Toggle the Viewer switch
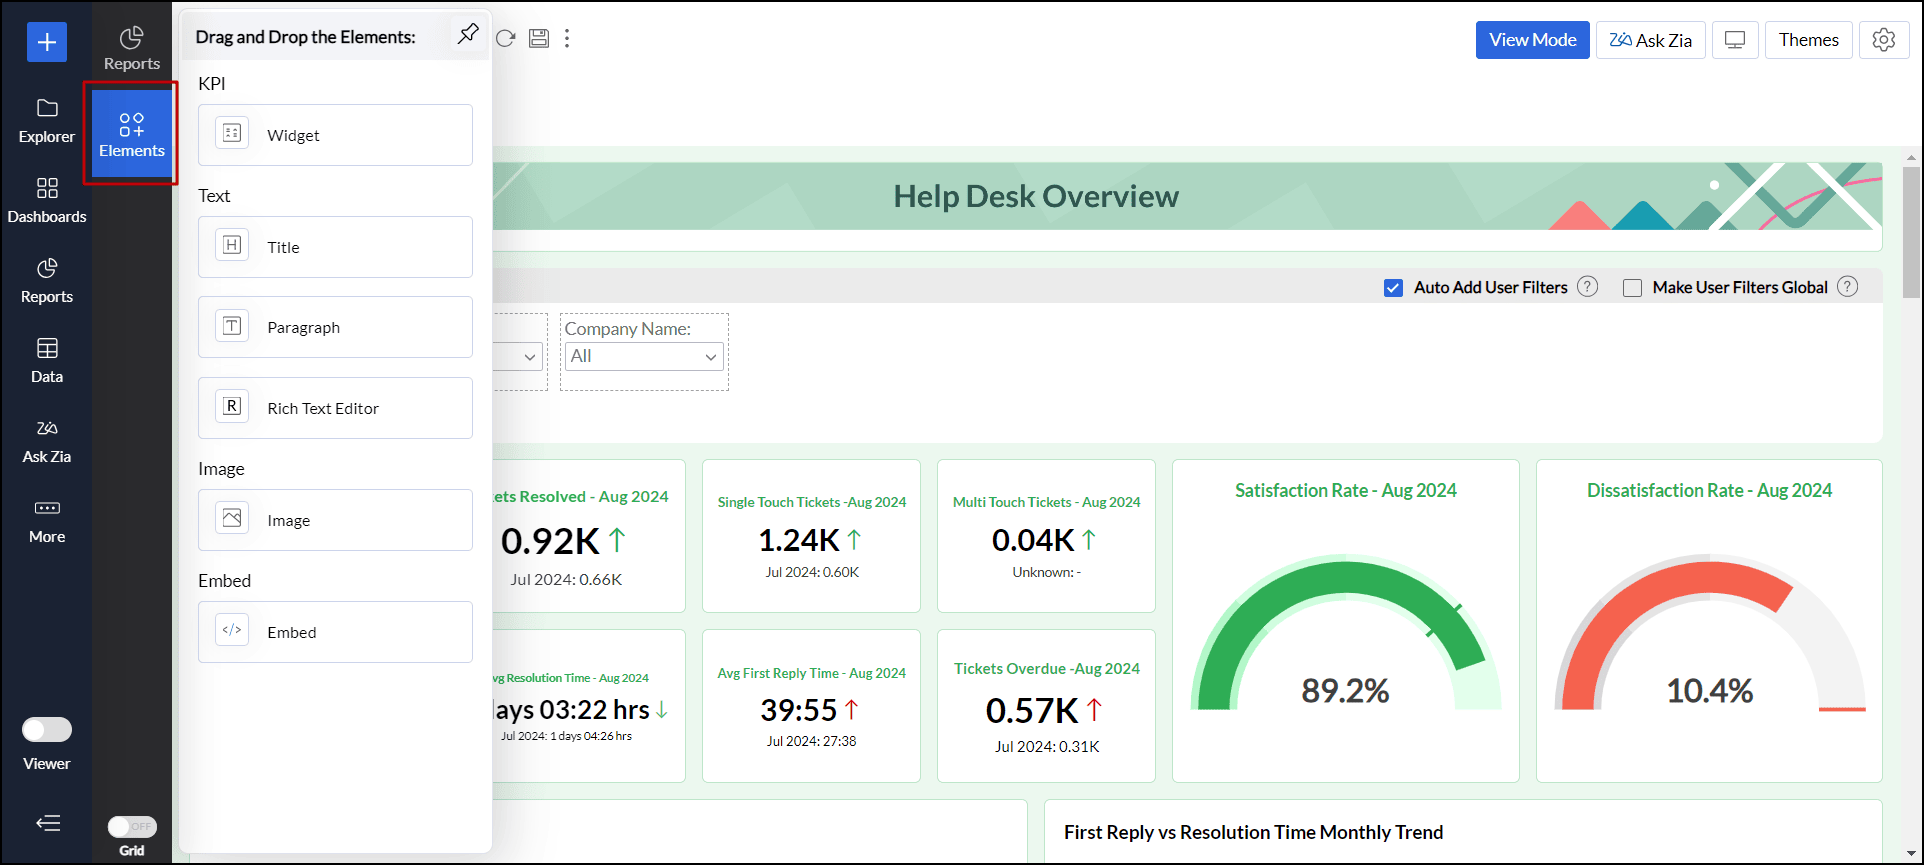The height and width of the screenshot is (865, 1924). pyautogui.click(x=47, y=730)
